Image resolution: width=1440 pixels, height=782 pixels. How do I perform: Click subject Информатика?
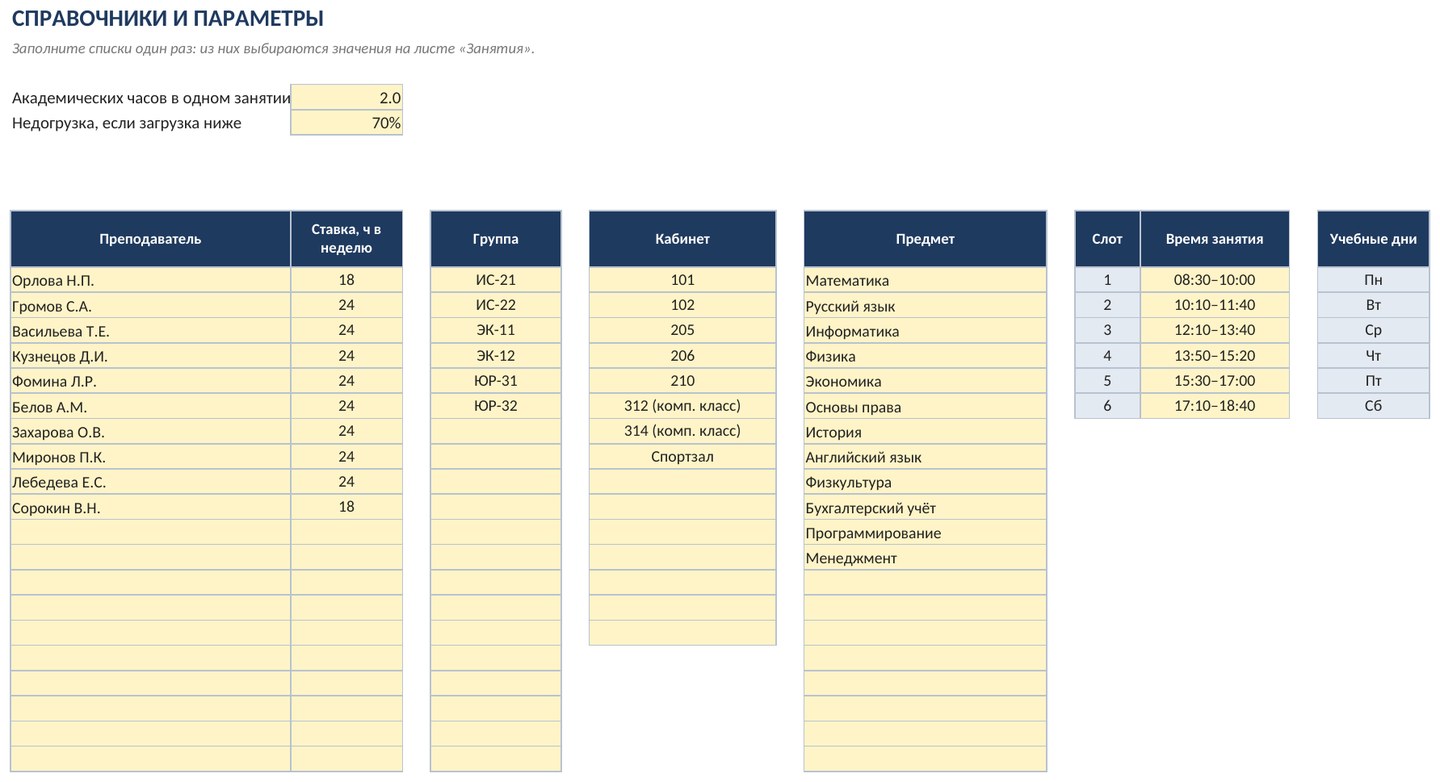tap(925, 330)
